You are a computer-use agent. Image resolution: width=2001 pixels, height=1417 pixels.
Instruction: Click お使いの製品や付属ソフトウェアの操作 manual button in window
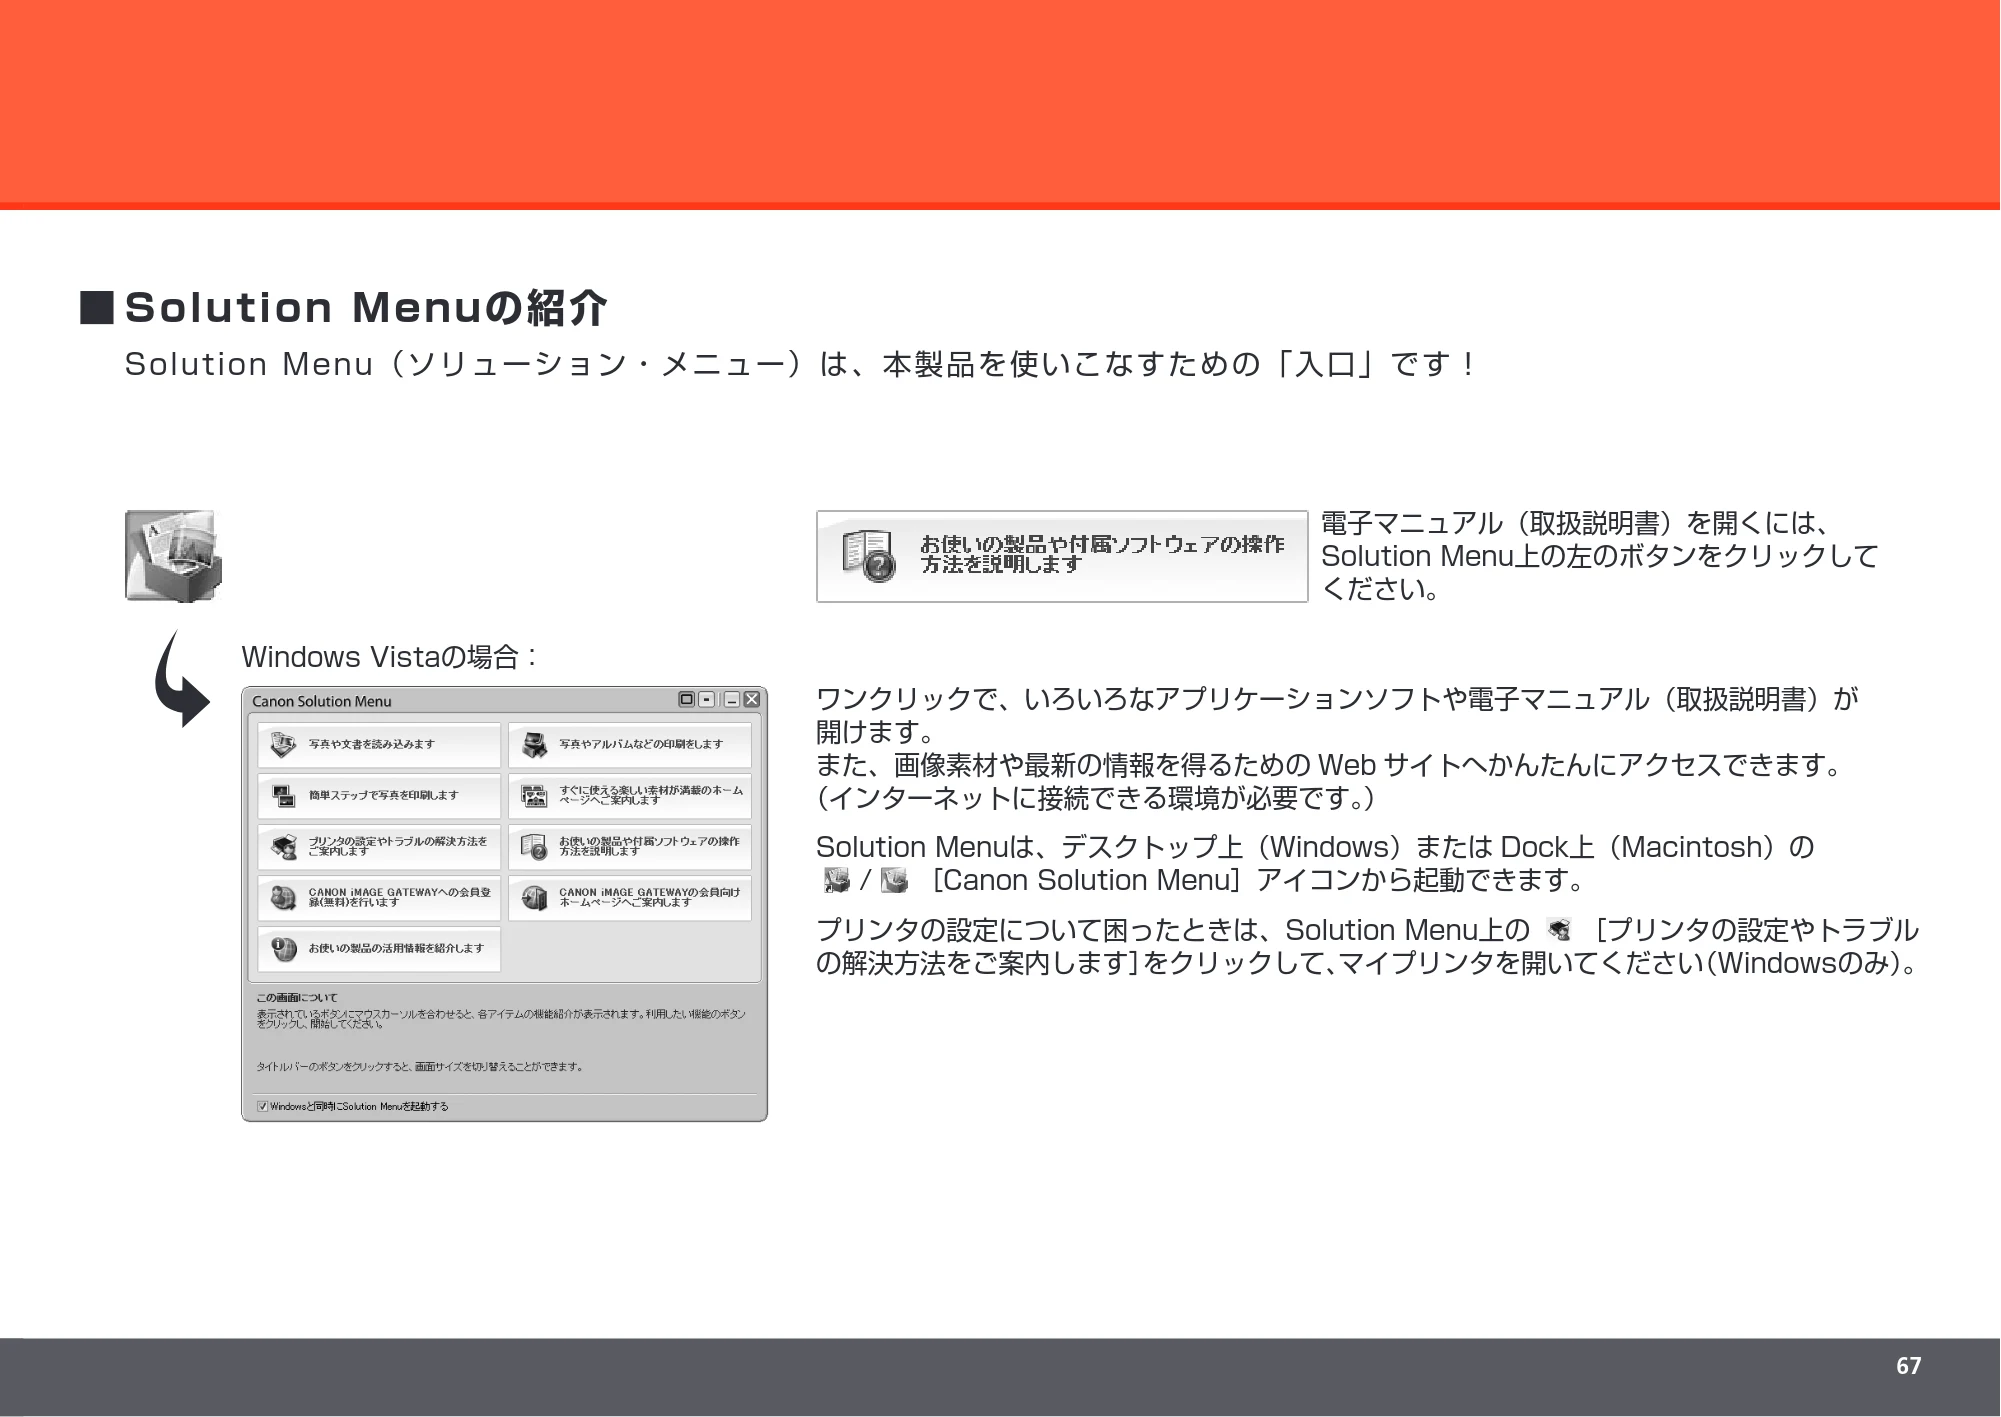pyautogui.click(x=630, y=847)
